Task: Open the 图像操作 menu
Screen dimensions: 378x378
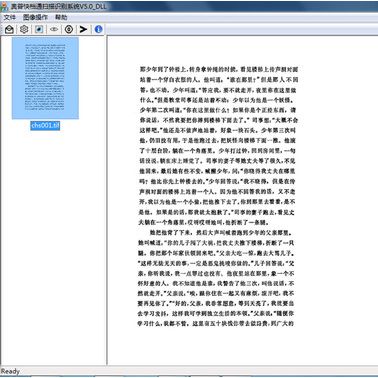Action: coord(35,17)
